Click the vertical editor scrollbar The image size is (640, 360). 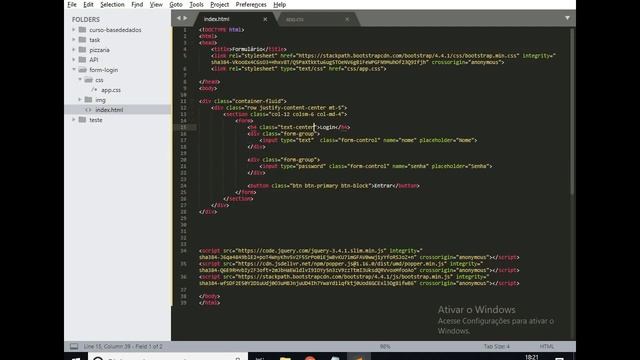tap(572, 110)
